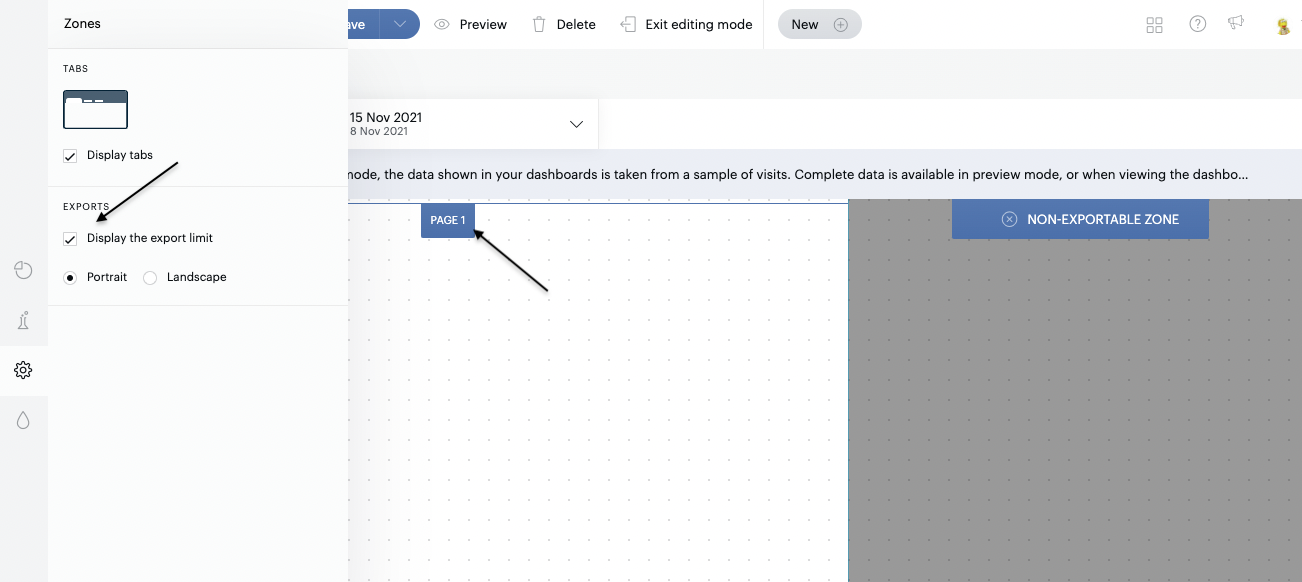Click the New tab with plus
Image resolution: width=1302 pixels, height=582 pixels.
pyautogui.click(x=819, y=25)
